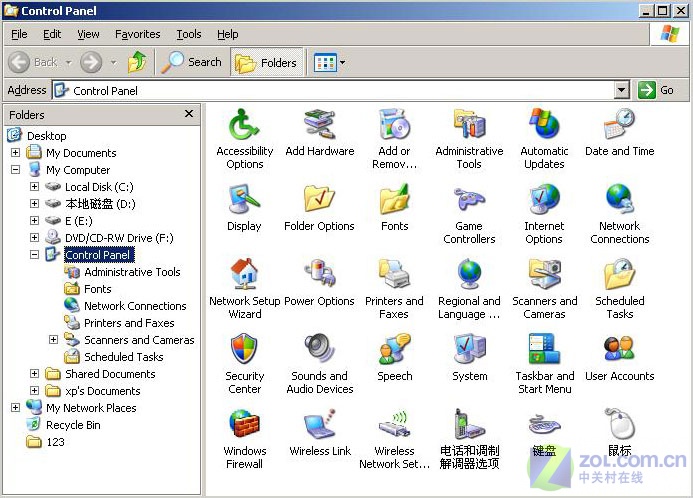The height and width of the screenshot is (498, 693).
Task: Click the Search toolbar button
Action: 190,62
